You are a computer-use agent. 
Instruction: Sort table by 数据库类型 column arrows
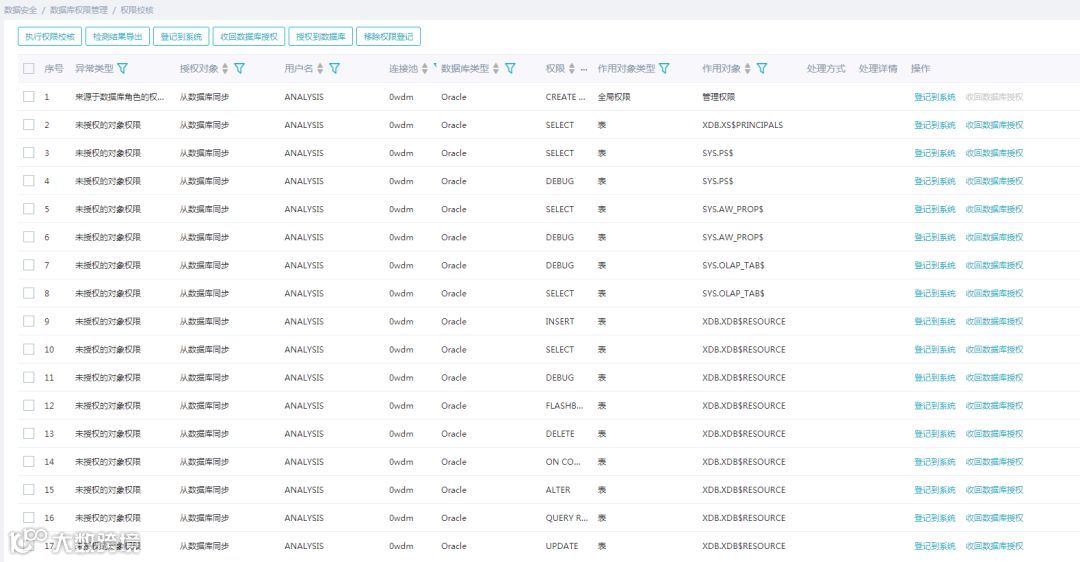coord(496,68)
